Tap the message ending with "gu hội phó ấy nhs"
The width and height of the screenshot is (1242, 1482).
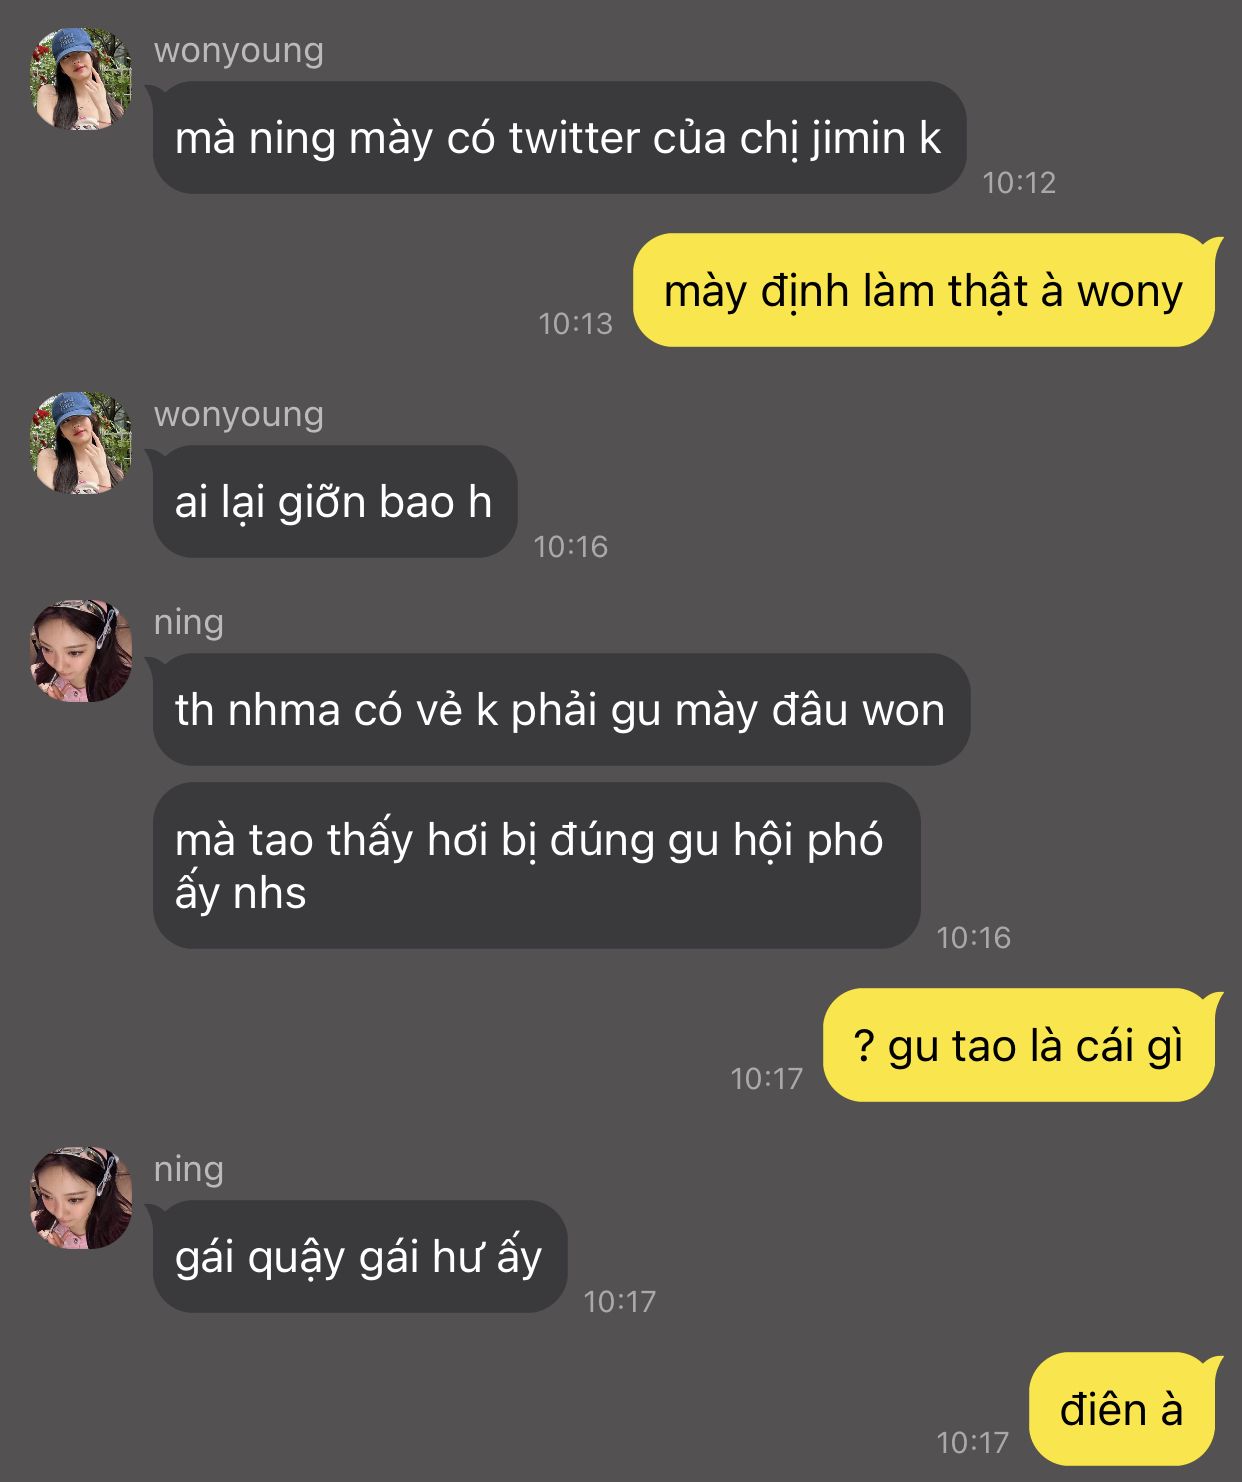pos(536,866)
